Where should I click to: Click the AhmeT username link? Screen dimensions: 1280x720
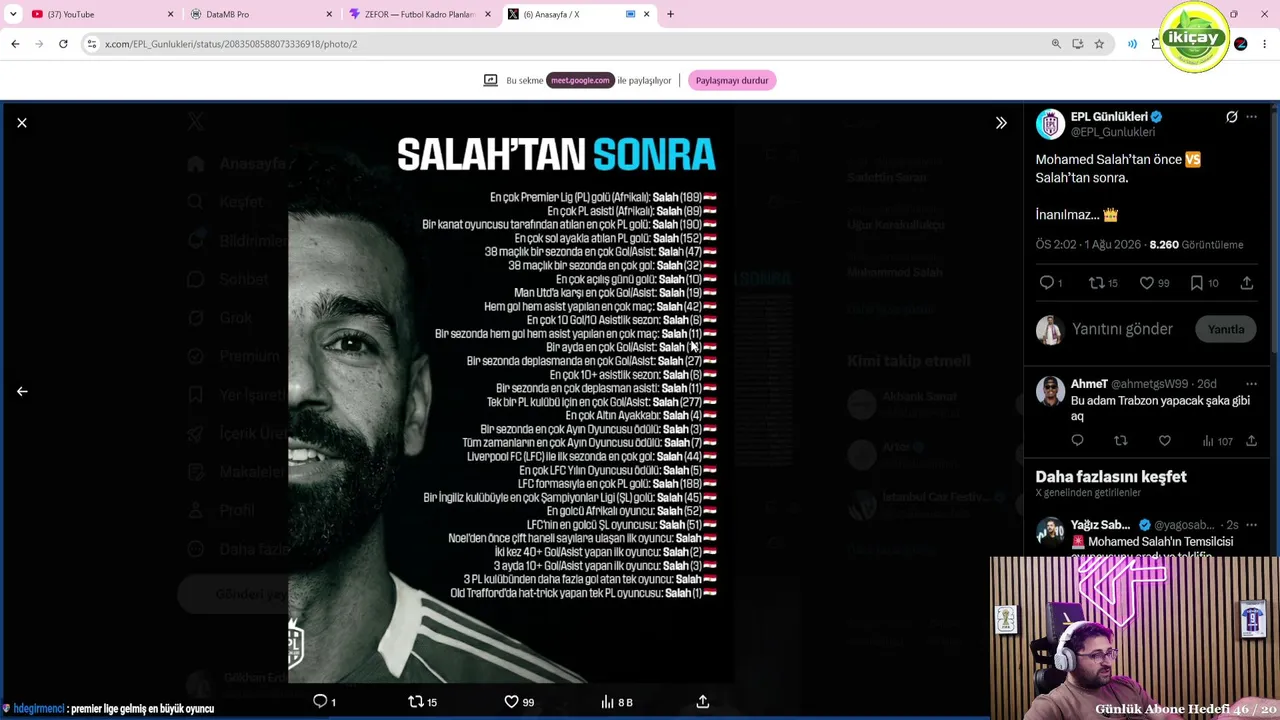(x=1089, y=384)
